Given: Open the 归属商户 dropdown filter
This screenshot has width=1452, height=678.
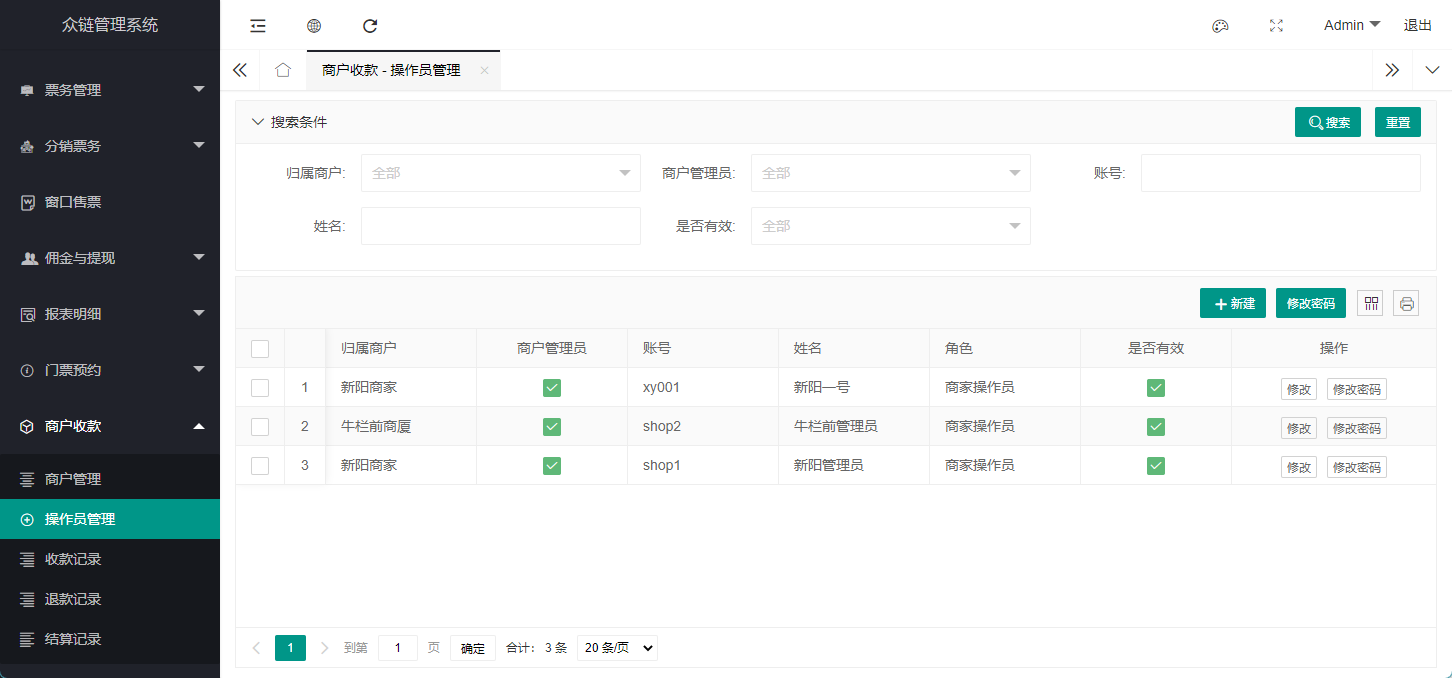Looking at the screenshot, I should coord(500,172).
